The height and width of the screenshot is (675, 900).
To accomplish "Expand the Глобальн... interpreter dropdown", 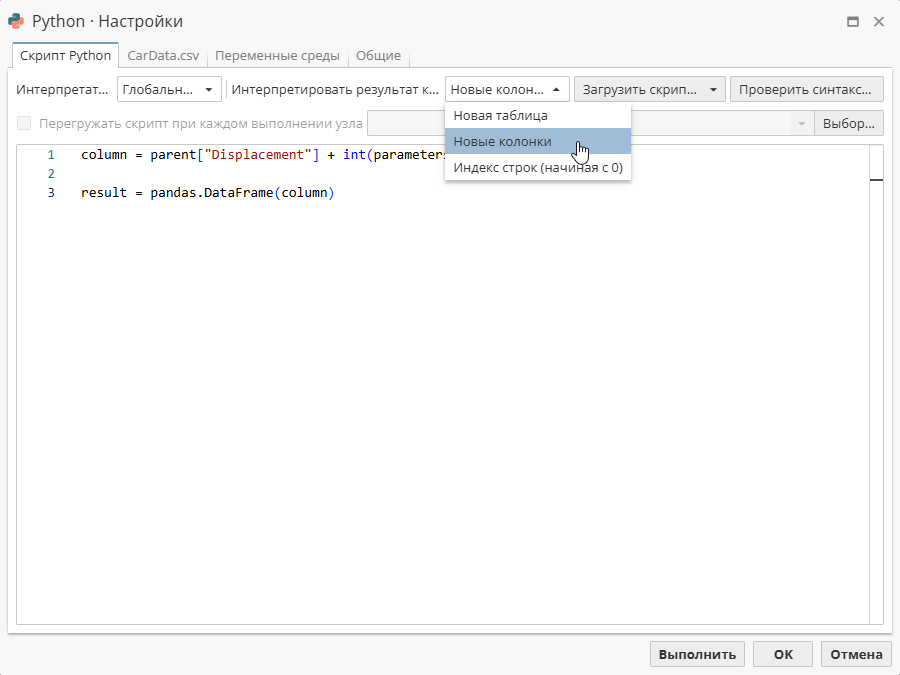I will click(x=170, y=89).
